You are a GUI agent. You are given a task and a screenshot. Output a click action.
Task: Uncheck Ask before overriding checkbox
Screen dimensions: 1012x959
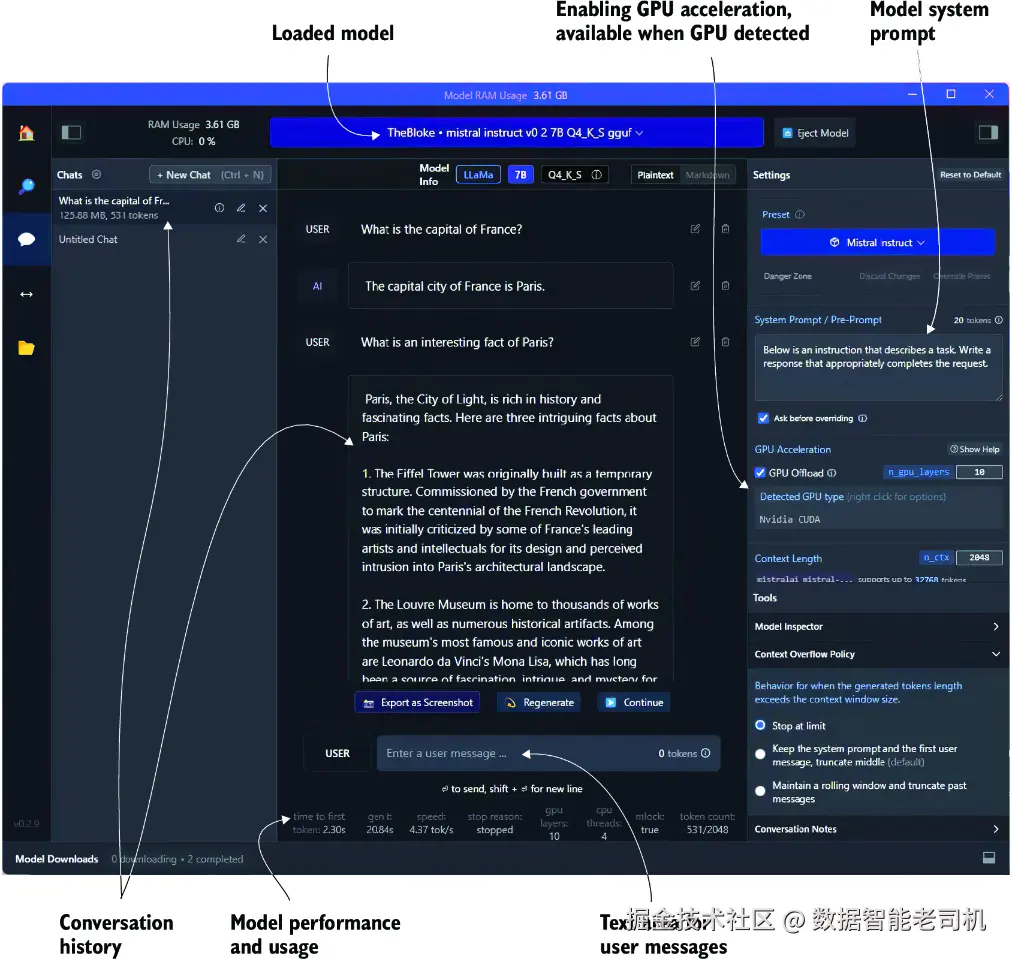click(764, 418)
